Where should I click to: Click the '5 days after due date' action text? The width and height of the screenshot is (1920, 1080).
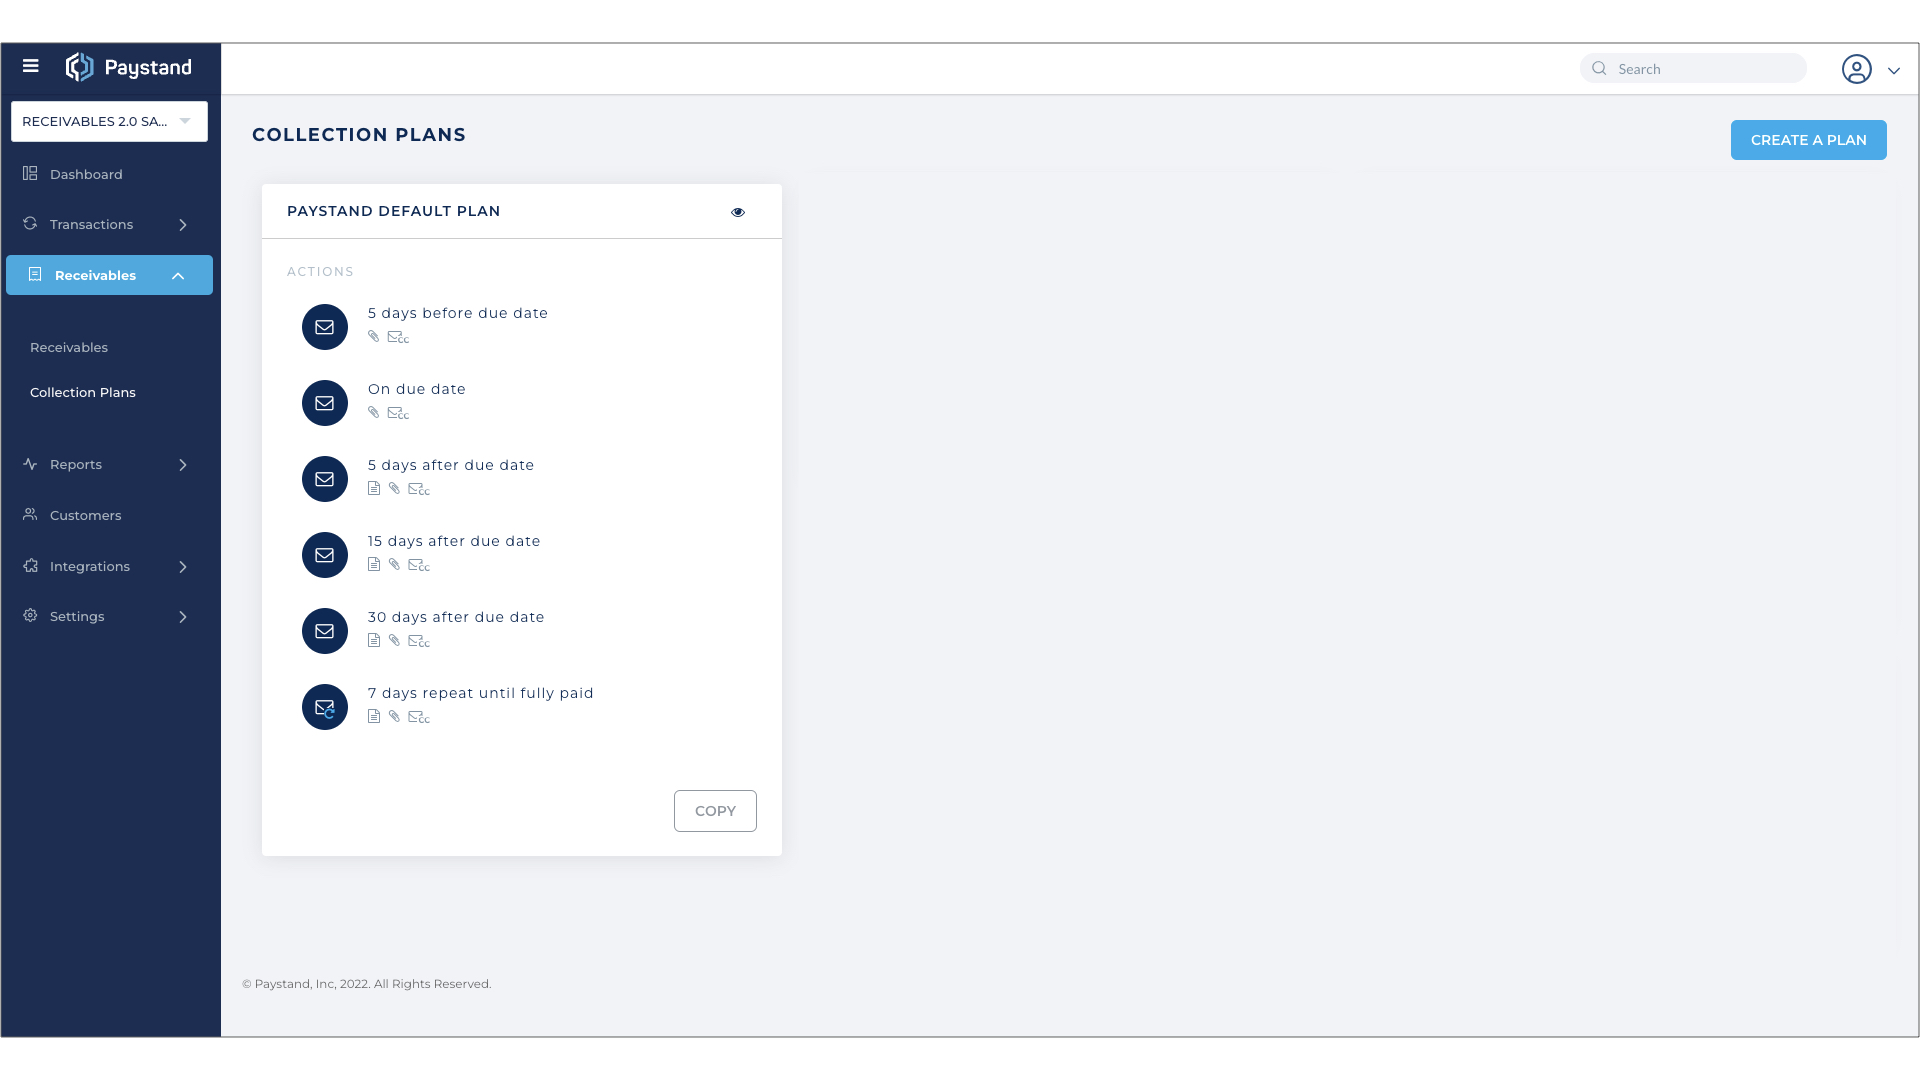pyautogui.click(x=451, y=465)
